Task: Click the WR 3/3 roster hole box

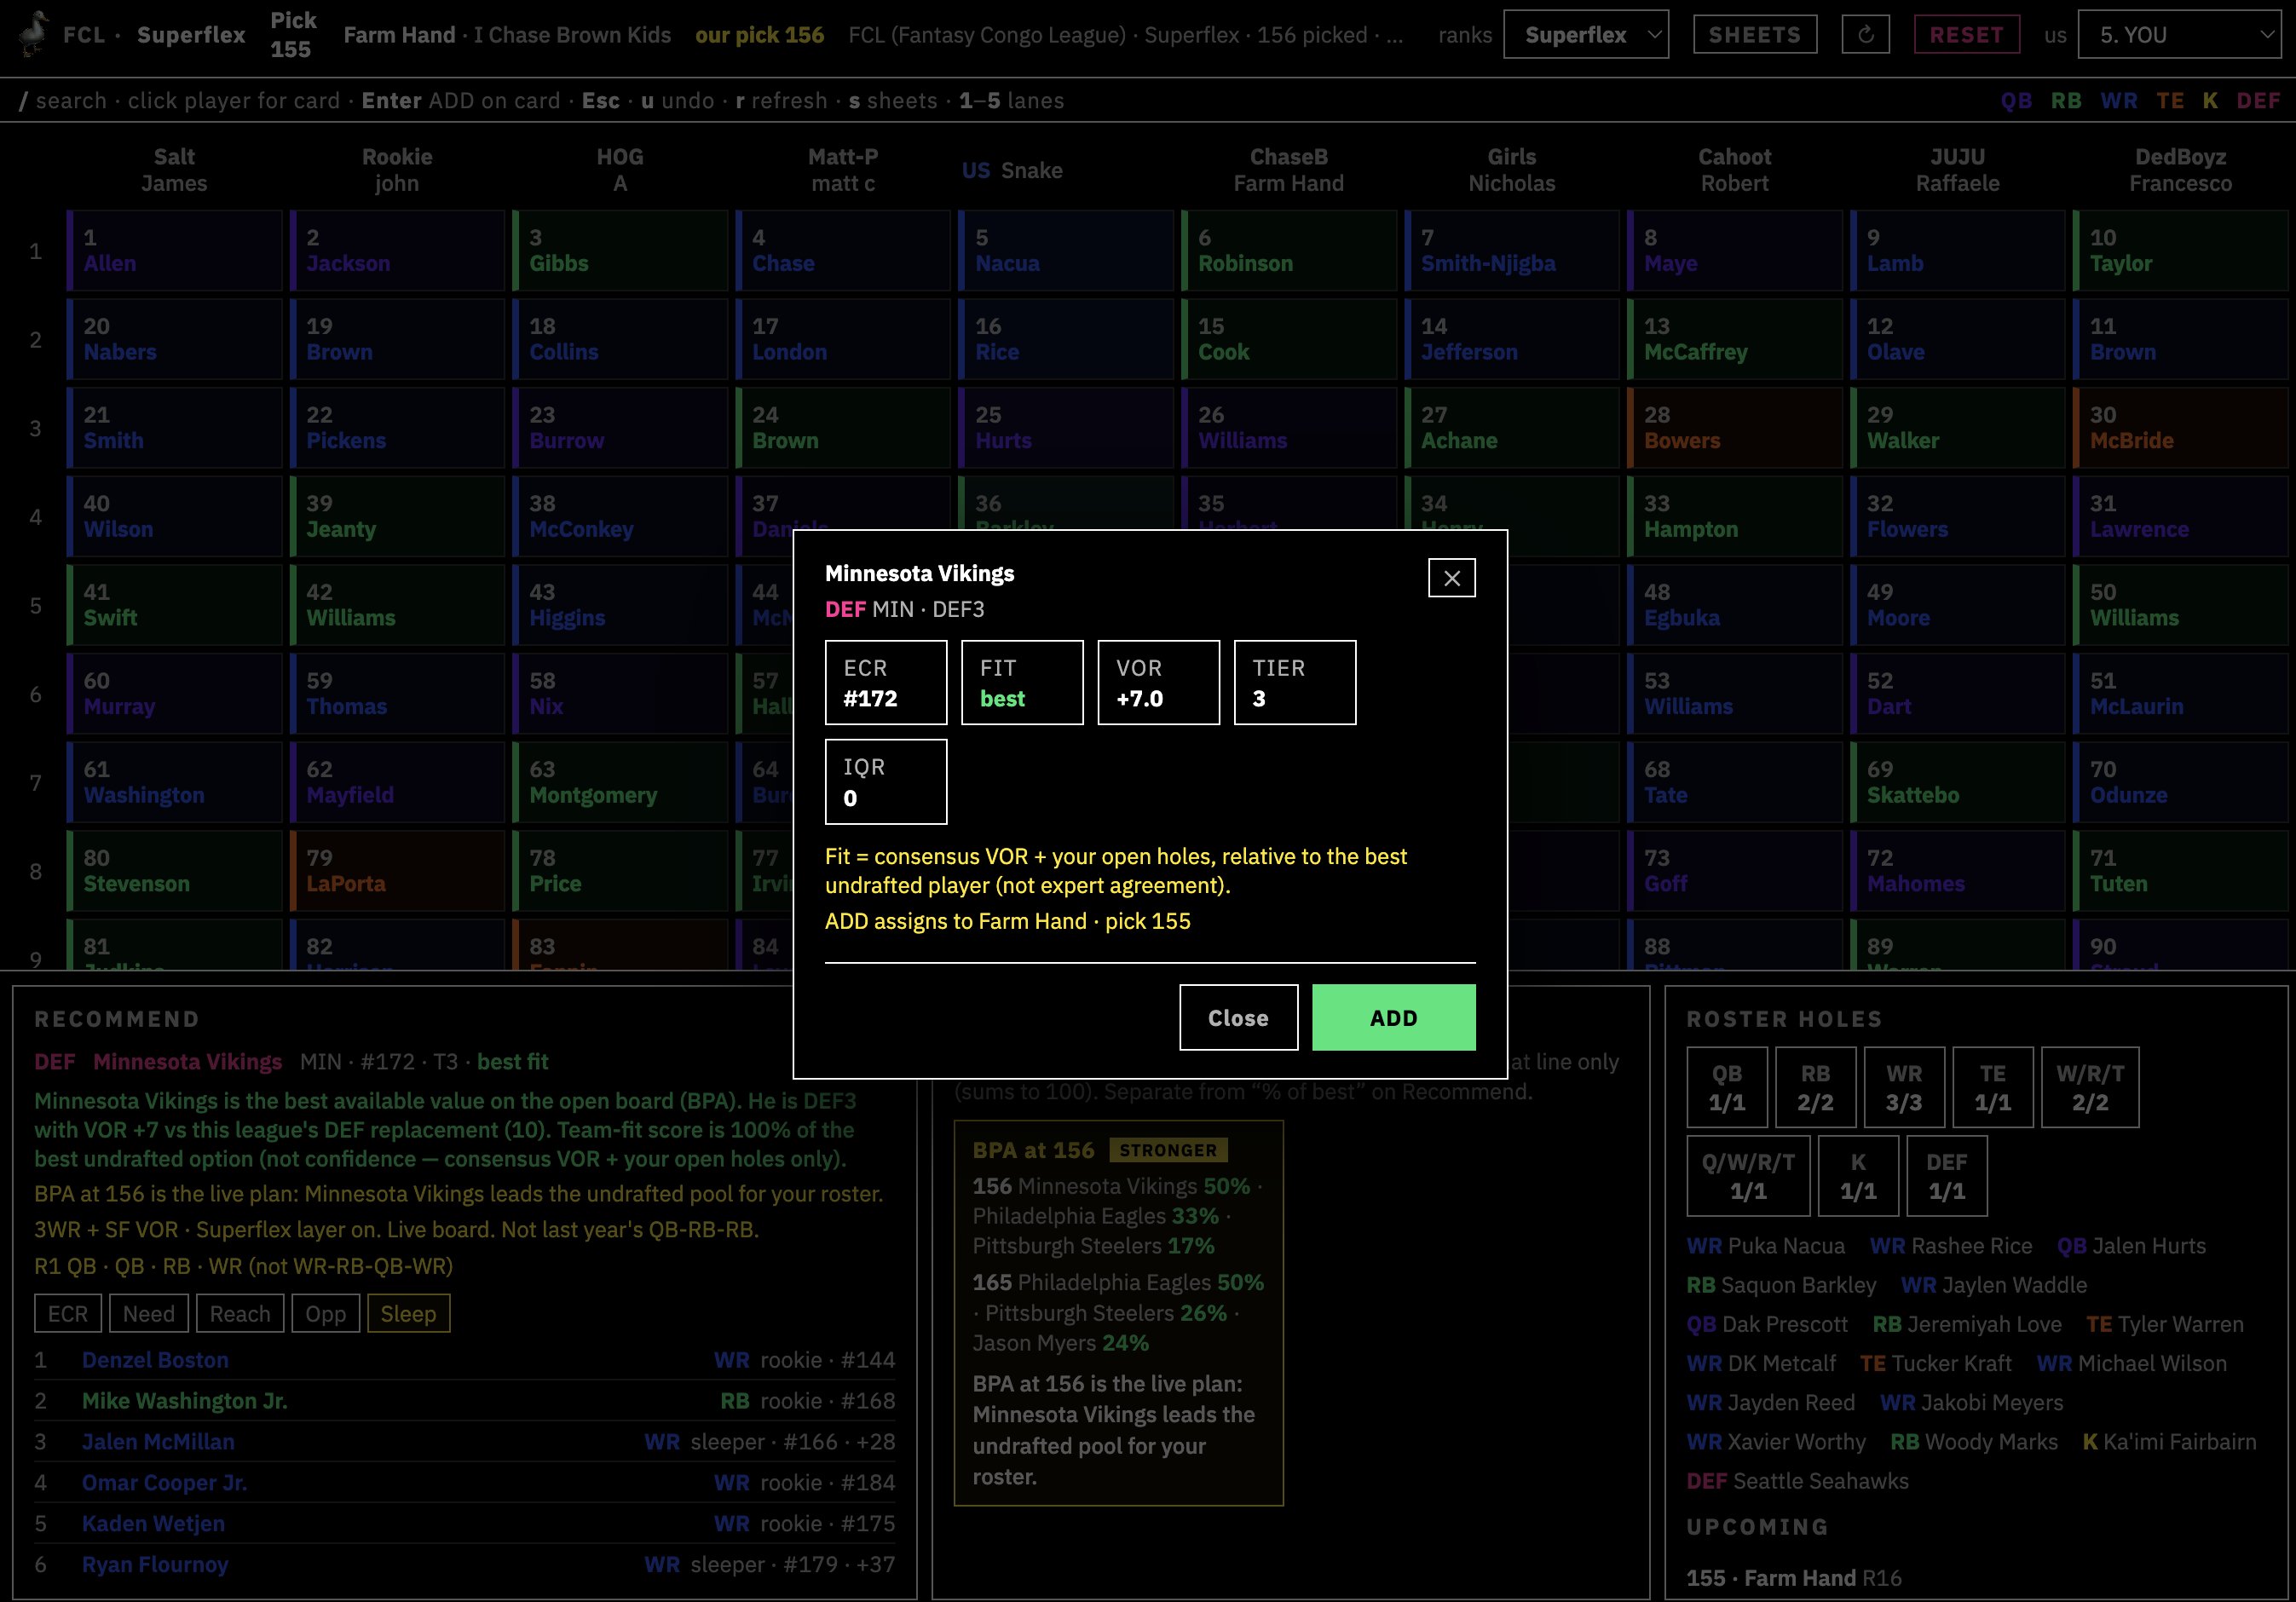Action: [1904, 1088]
